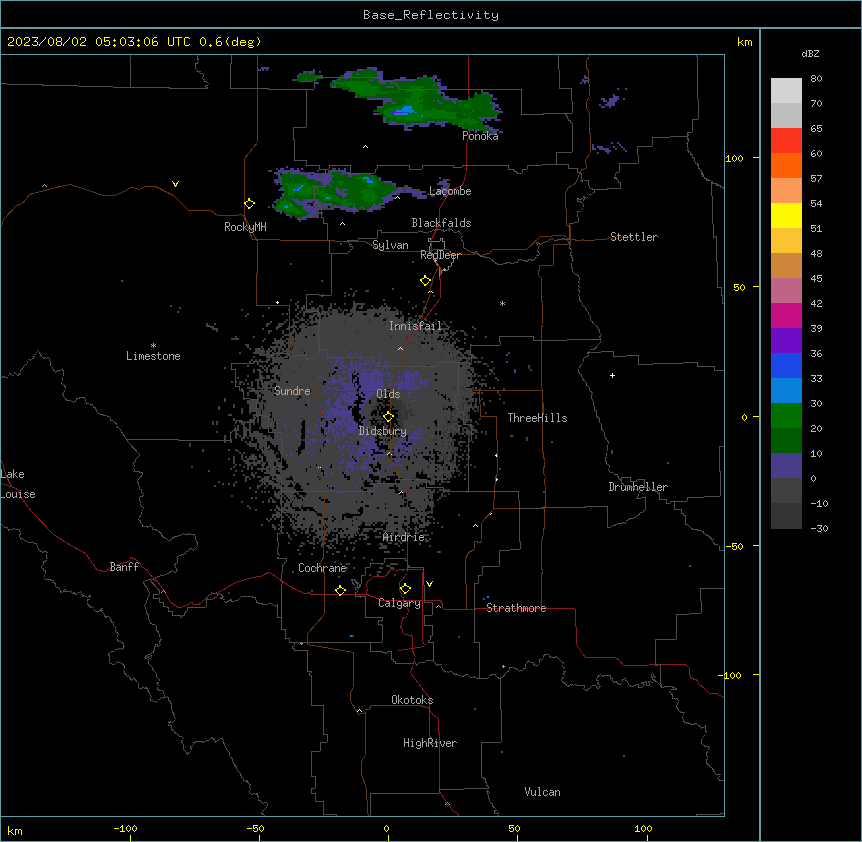Image resolution: width=862 pixels, height=842 pixels.
Task: Click the Limestone label
Action: tap(153, 356)
